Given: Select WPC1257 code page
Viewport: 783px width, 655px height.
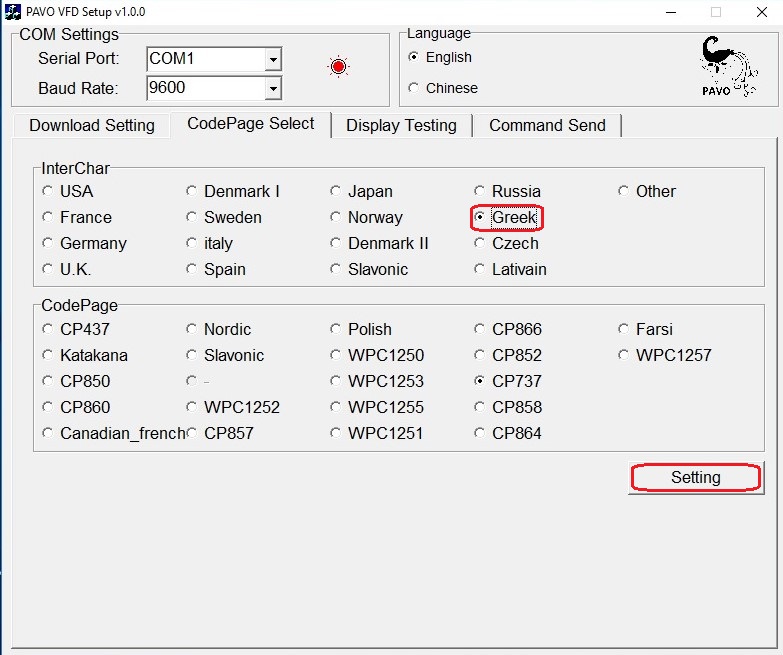Looking at the screenshot, I should click(665, 355).
